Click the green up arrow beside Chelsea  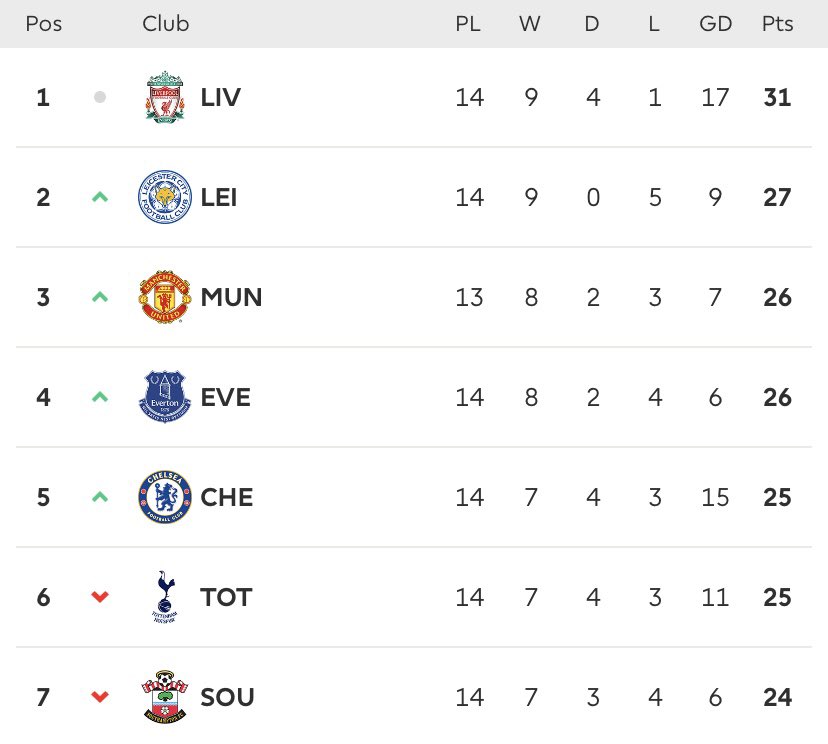click(100, 497)
